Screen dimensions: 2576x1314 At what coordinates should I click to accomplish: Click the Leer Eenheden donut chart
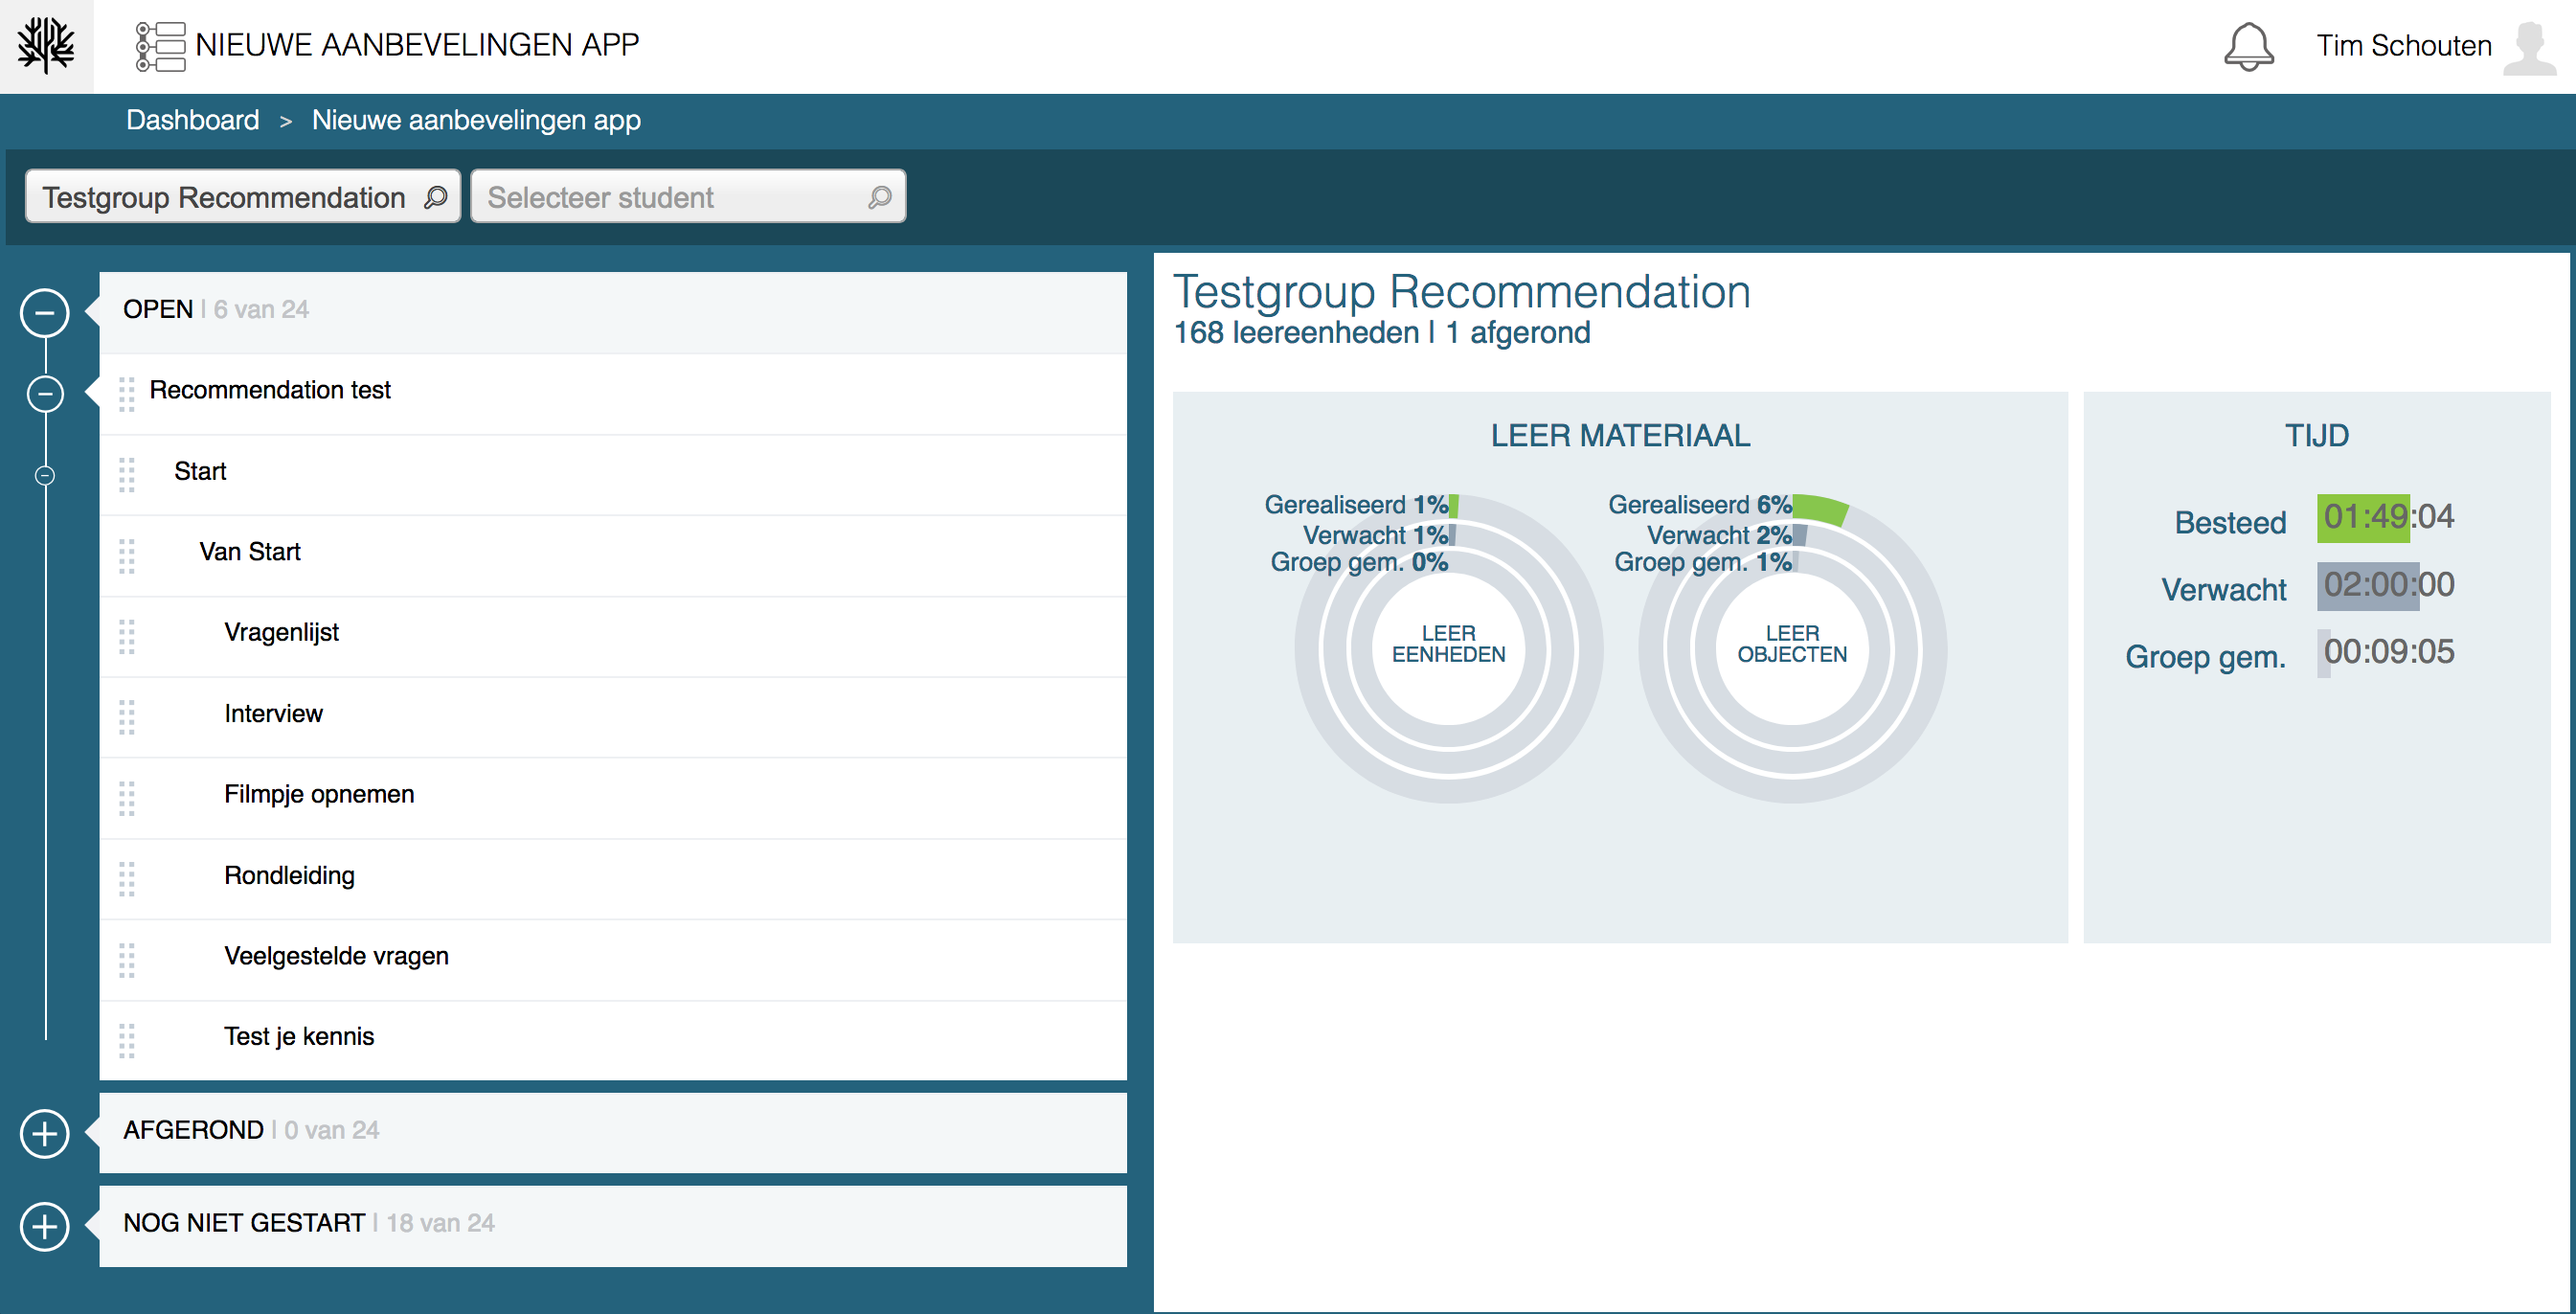pos(1448,648)
